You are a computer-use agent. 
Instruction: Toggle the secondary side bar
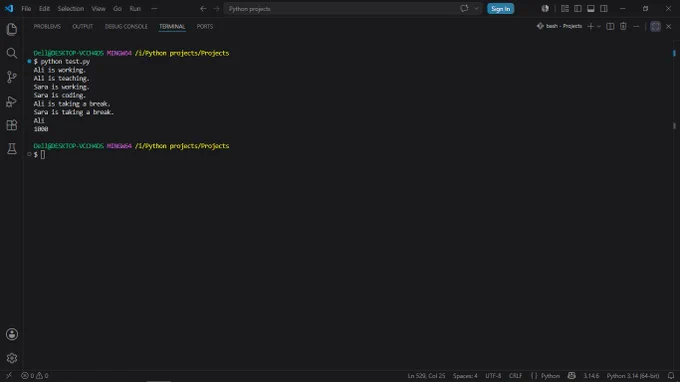point(604,9)
